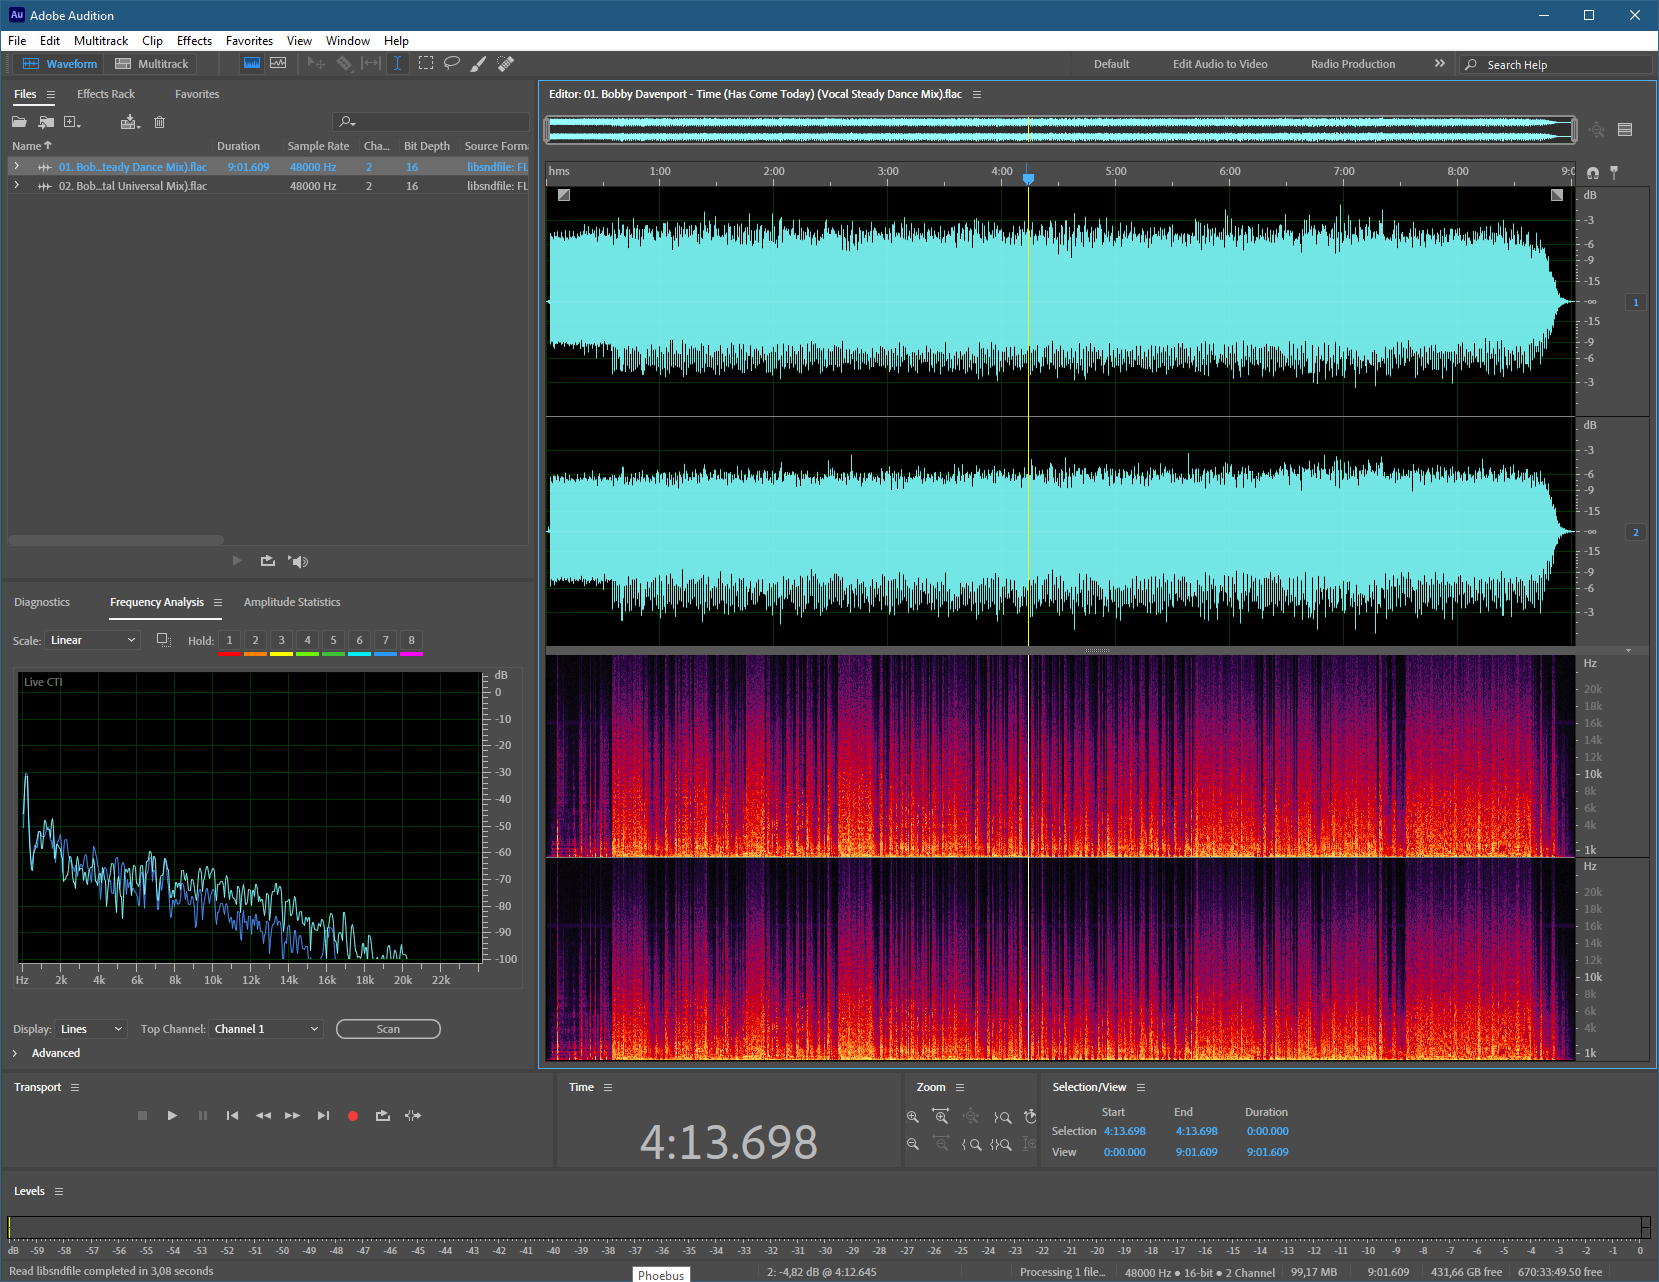
Task: Click the Import File icon in Files panel
Action: click(46, 122)
